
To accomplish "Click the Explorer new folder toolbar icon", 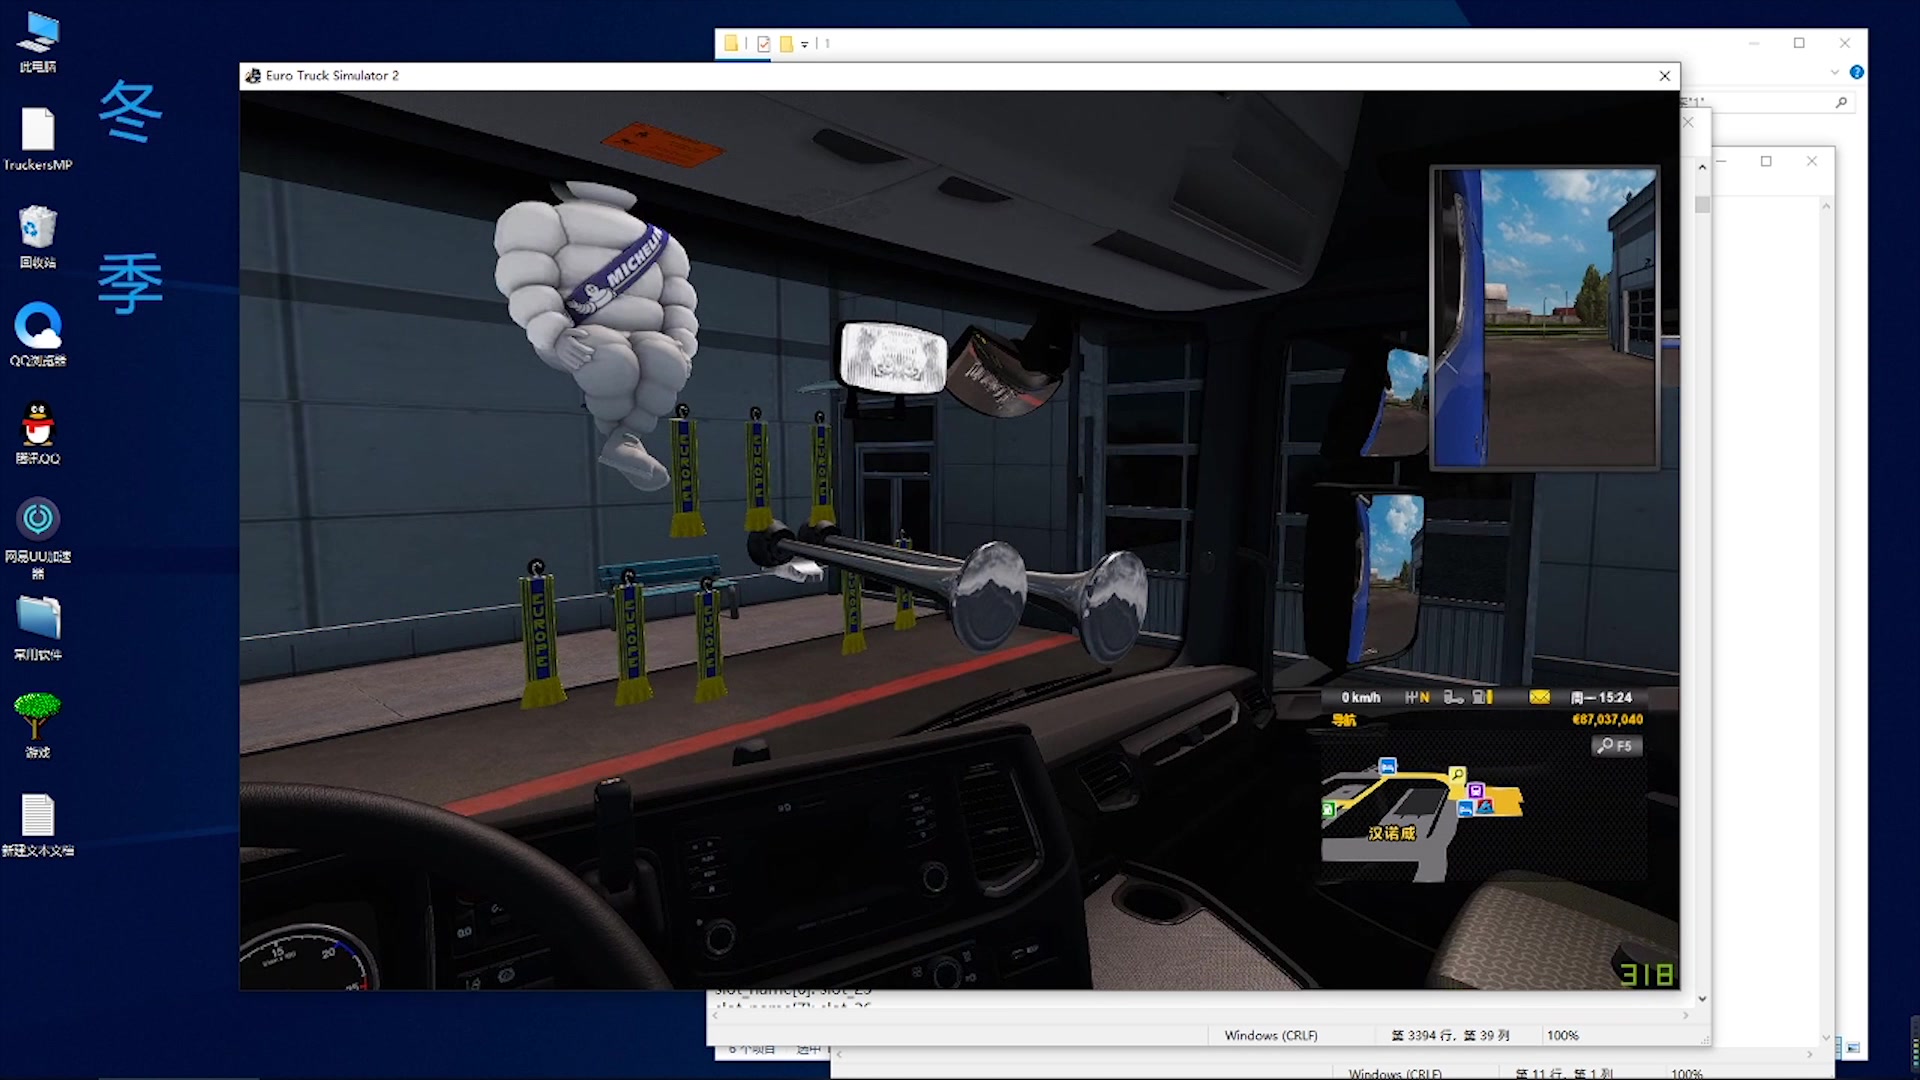I will (x=786, y=43).
